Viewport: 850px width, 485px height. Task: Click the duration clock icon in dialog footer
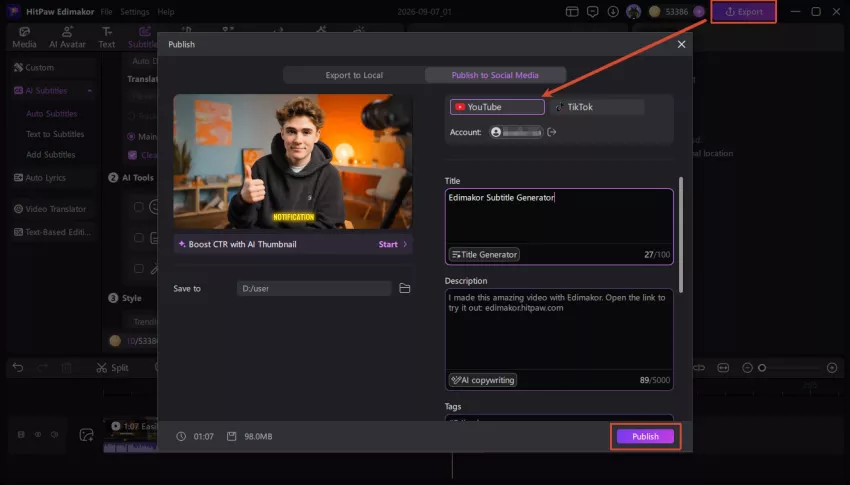[181, 436]
